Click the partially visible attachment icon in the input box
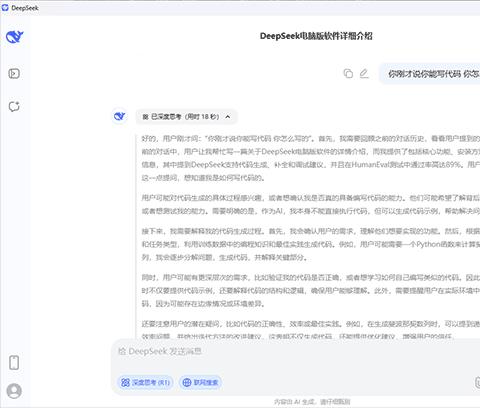Image resolution: width=480 pixels, height=408 pixels. (477, 382)
